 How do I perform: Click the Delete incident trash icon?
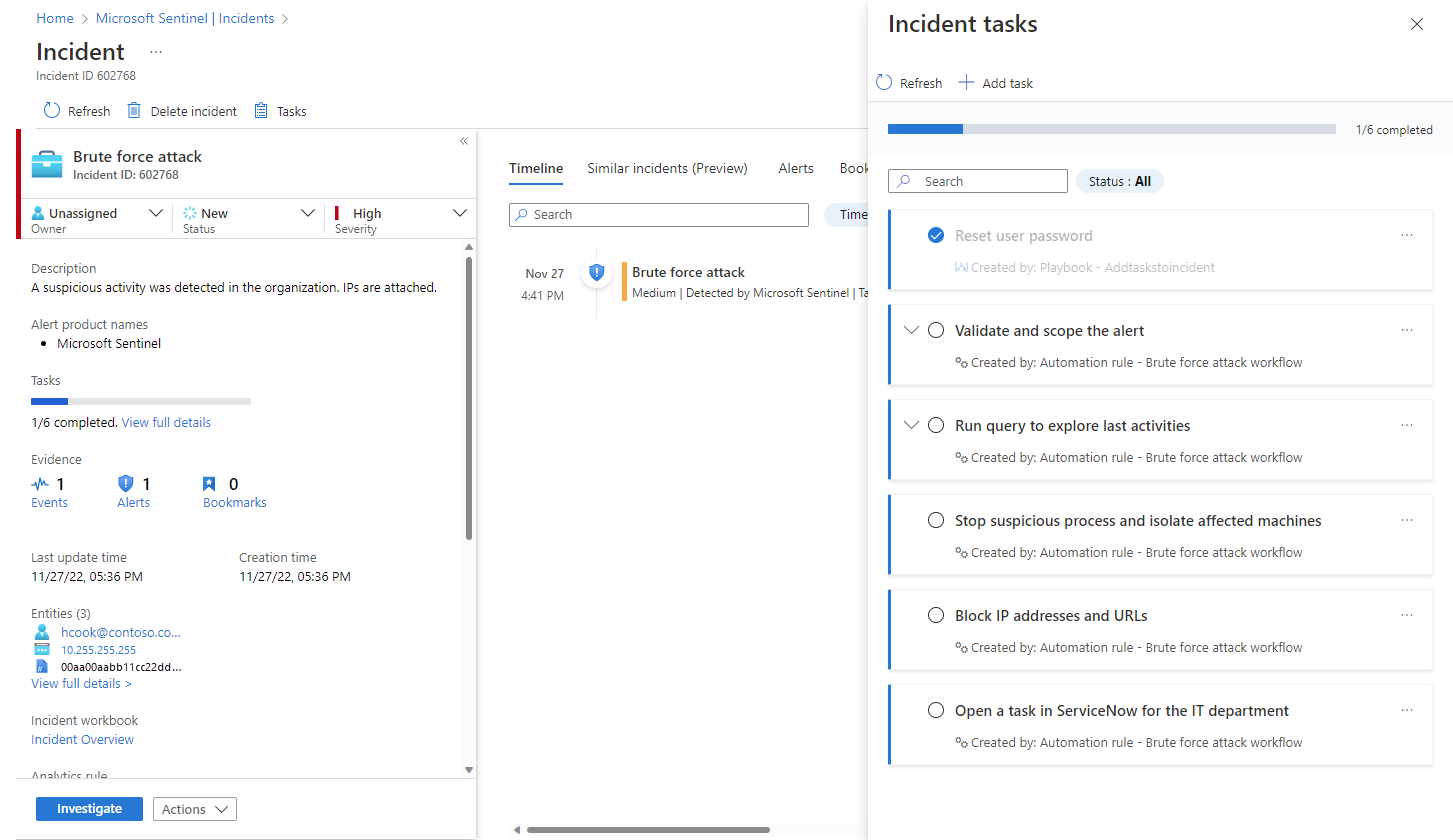coord(134,111)
